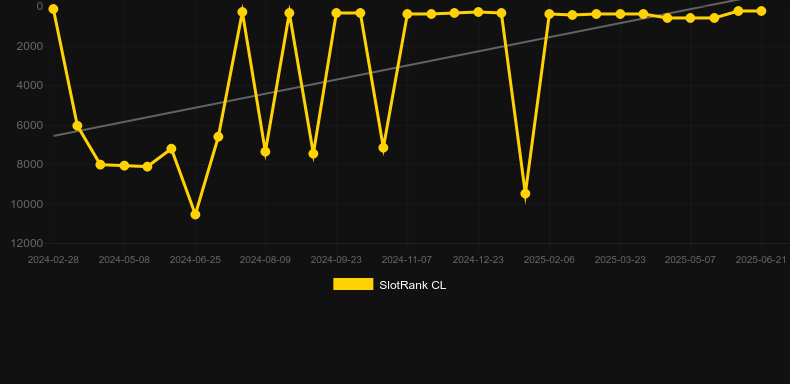This screenshot has width=790, height=384.
Task: Select the data point above the 2024-11-07 label
Action: [x=407, y=14]
